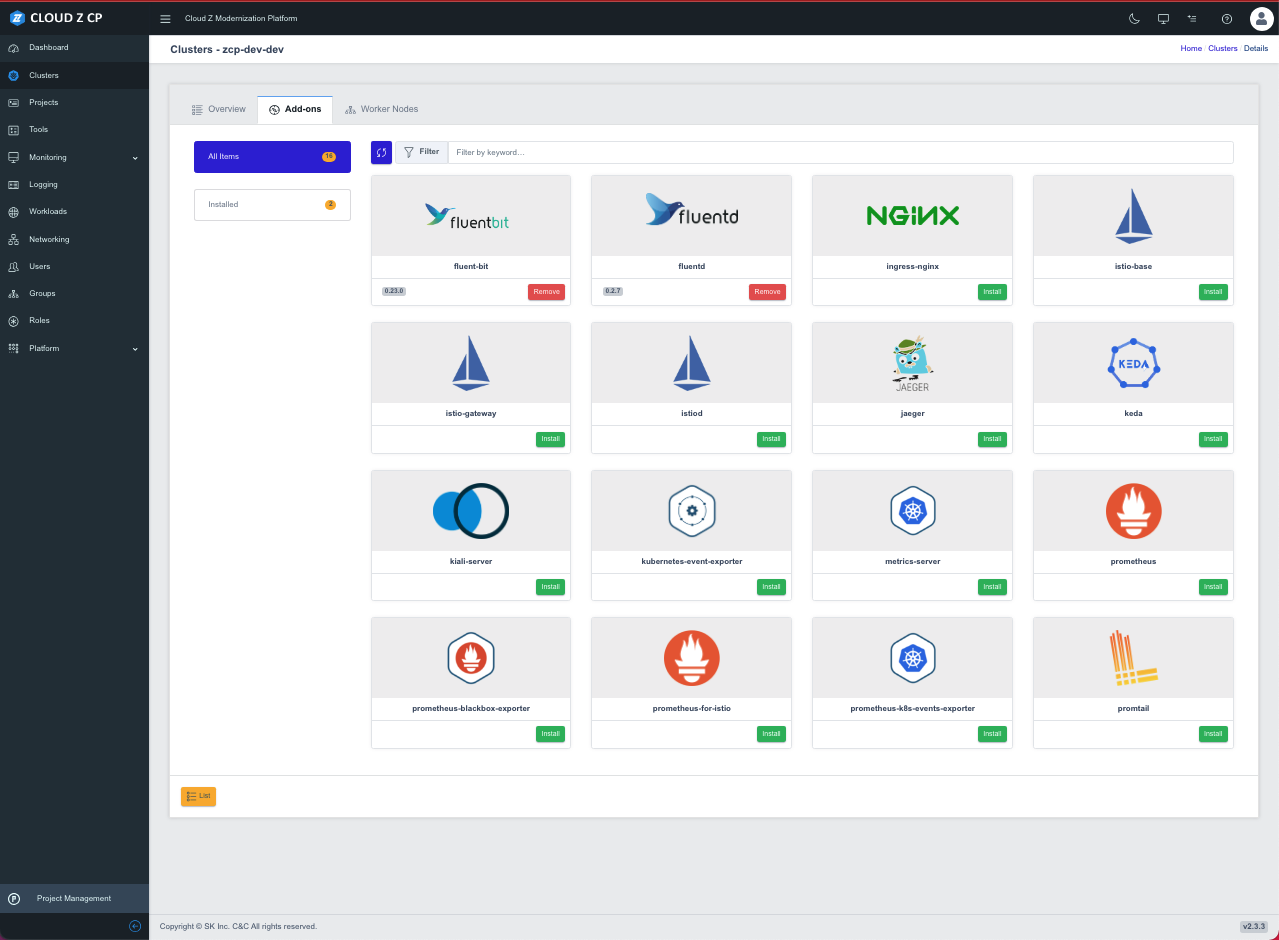The image size is (1279, 940).
Task: Follow the Home breadcrumb link
Action: pyautogui.click(x=1191, y=49)
